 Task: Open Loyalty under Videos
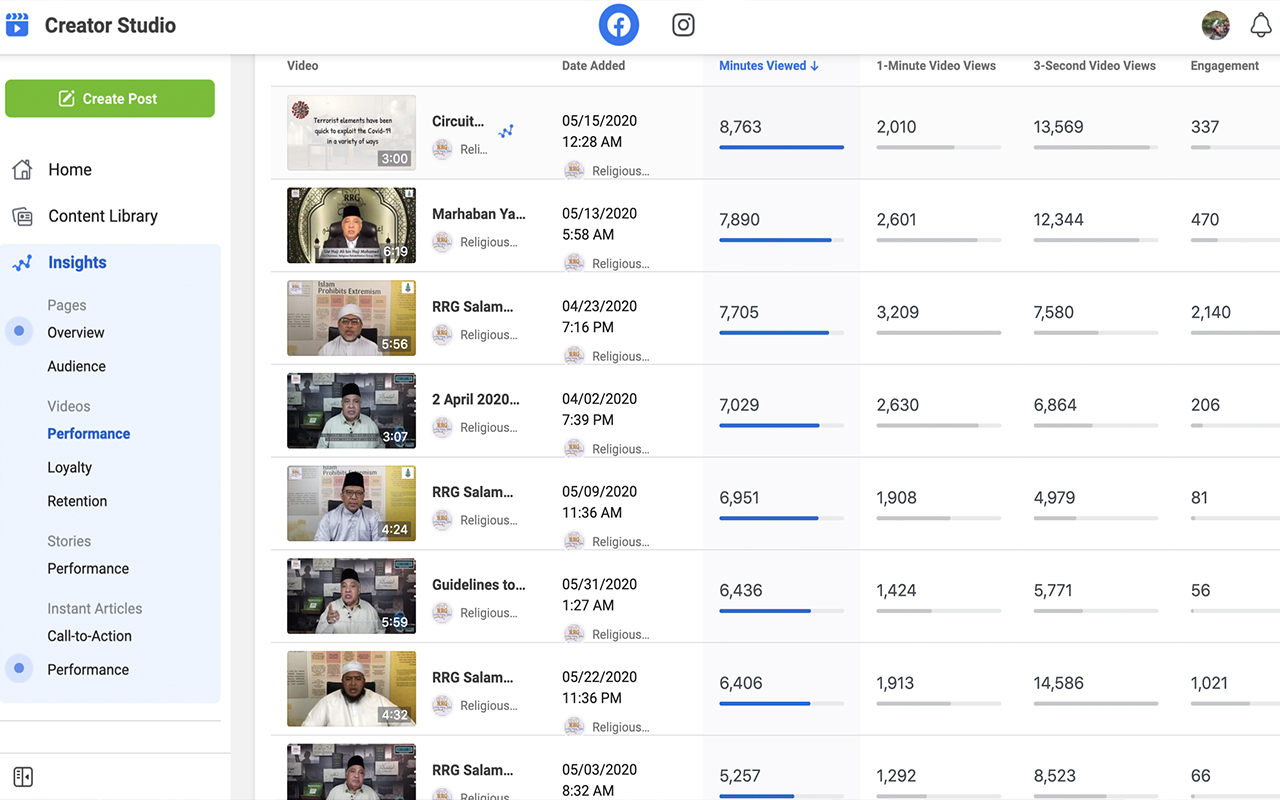69,467
